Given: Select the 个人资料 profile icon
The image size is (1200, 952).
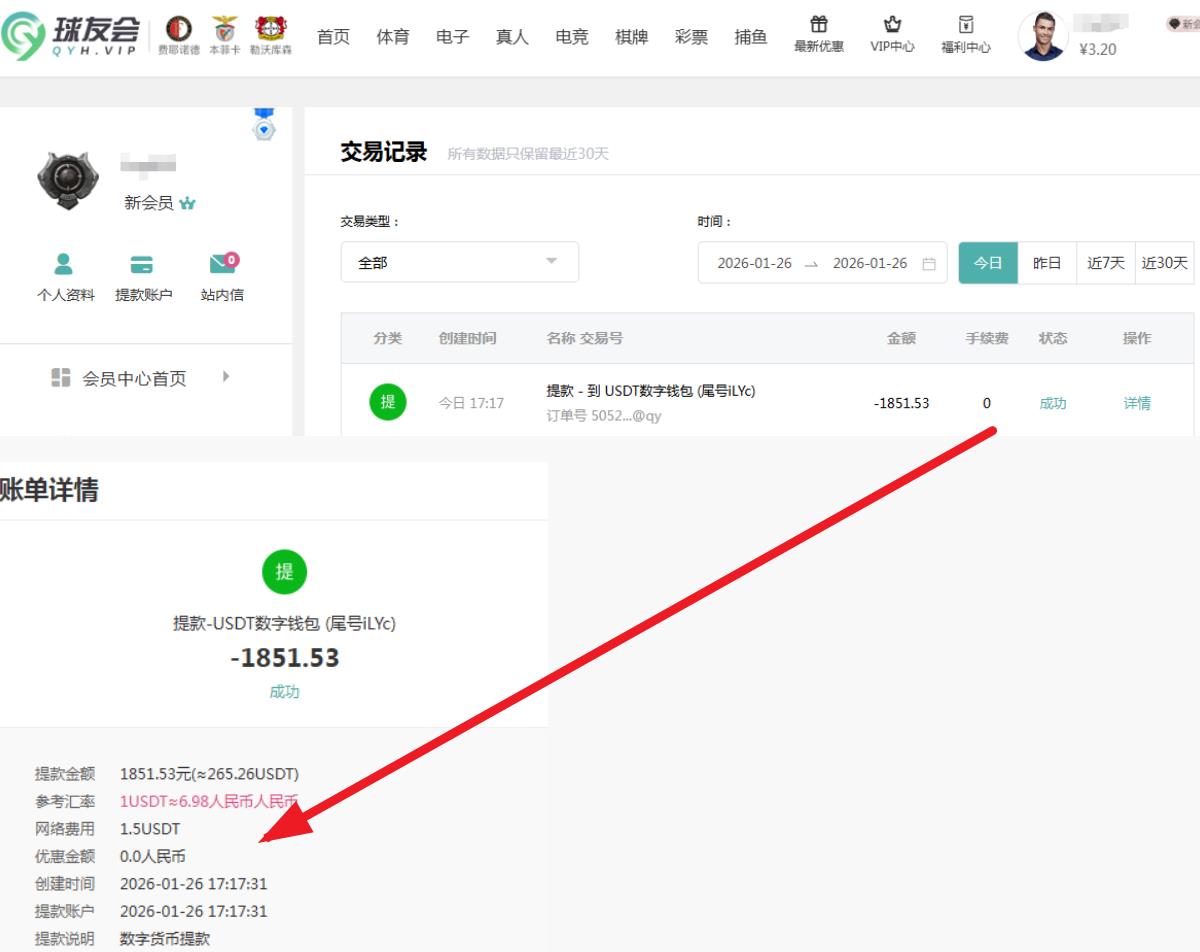Looking at the screenshot, I should (x=64, y=265).
